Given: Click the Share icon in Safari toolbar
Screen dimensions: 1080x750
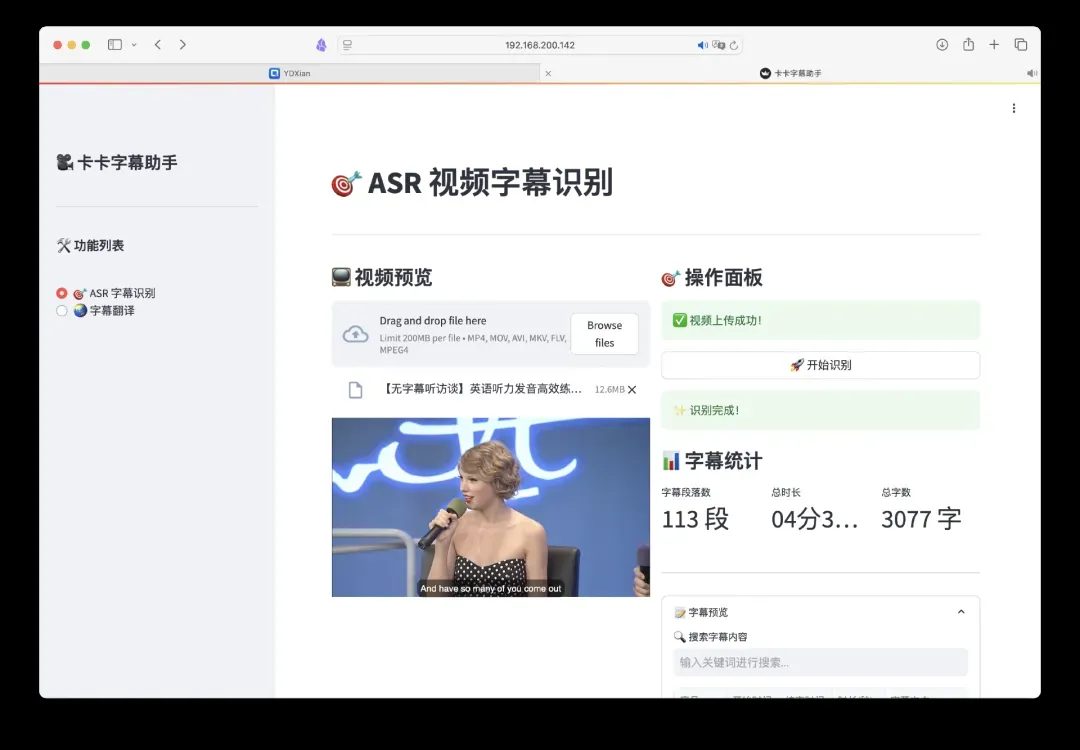Looking at the screenshot, I should (x=968, y=45).
